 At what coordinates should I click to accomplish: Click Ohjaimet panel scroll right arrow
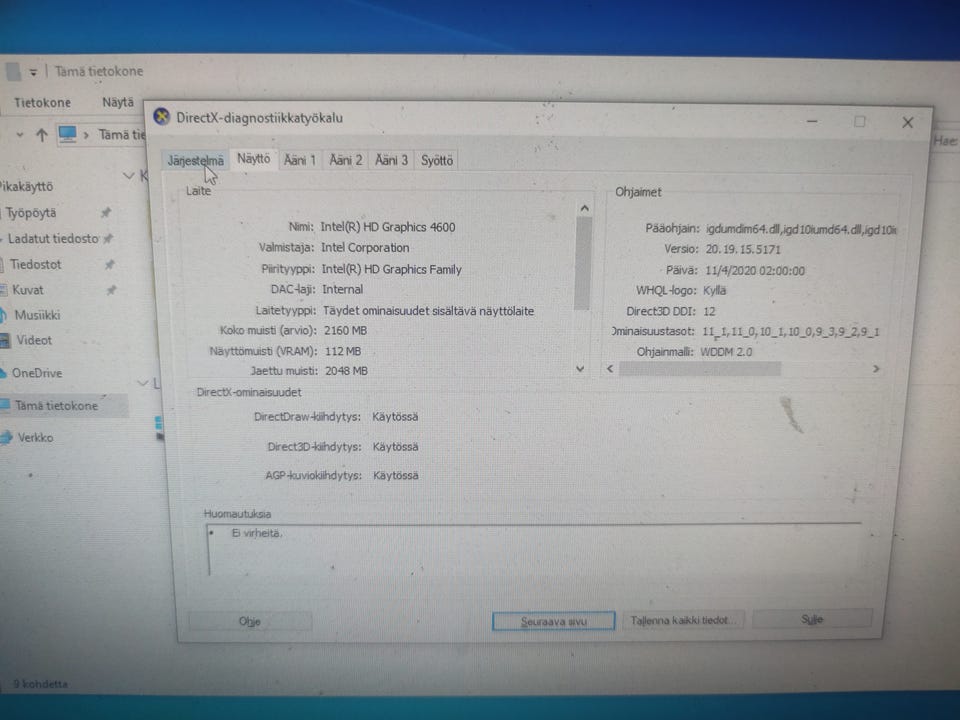point(876,369)
